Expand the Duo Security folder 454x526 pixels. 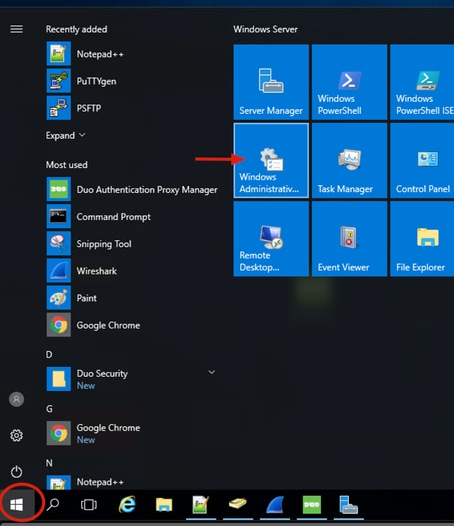click(x=212, y=372)
